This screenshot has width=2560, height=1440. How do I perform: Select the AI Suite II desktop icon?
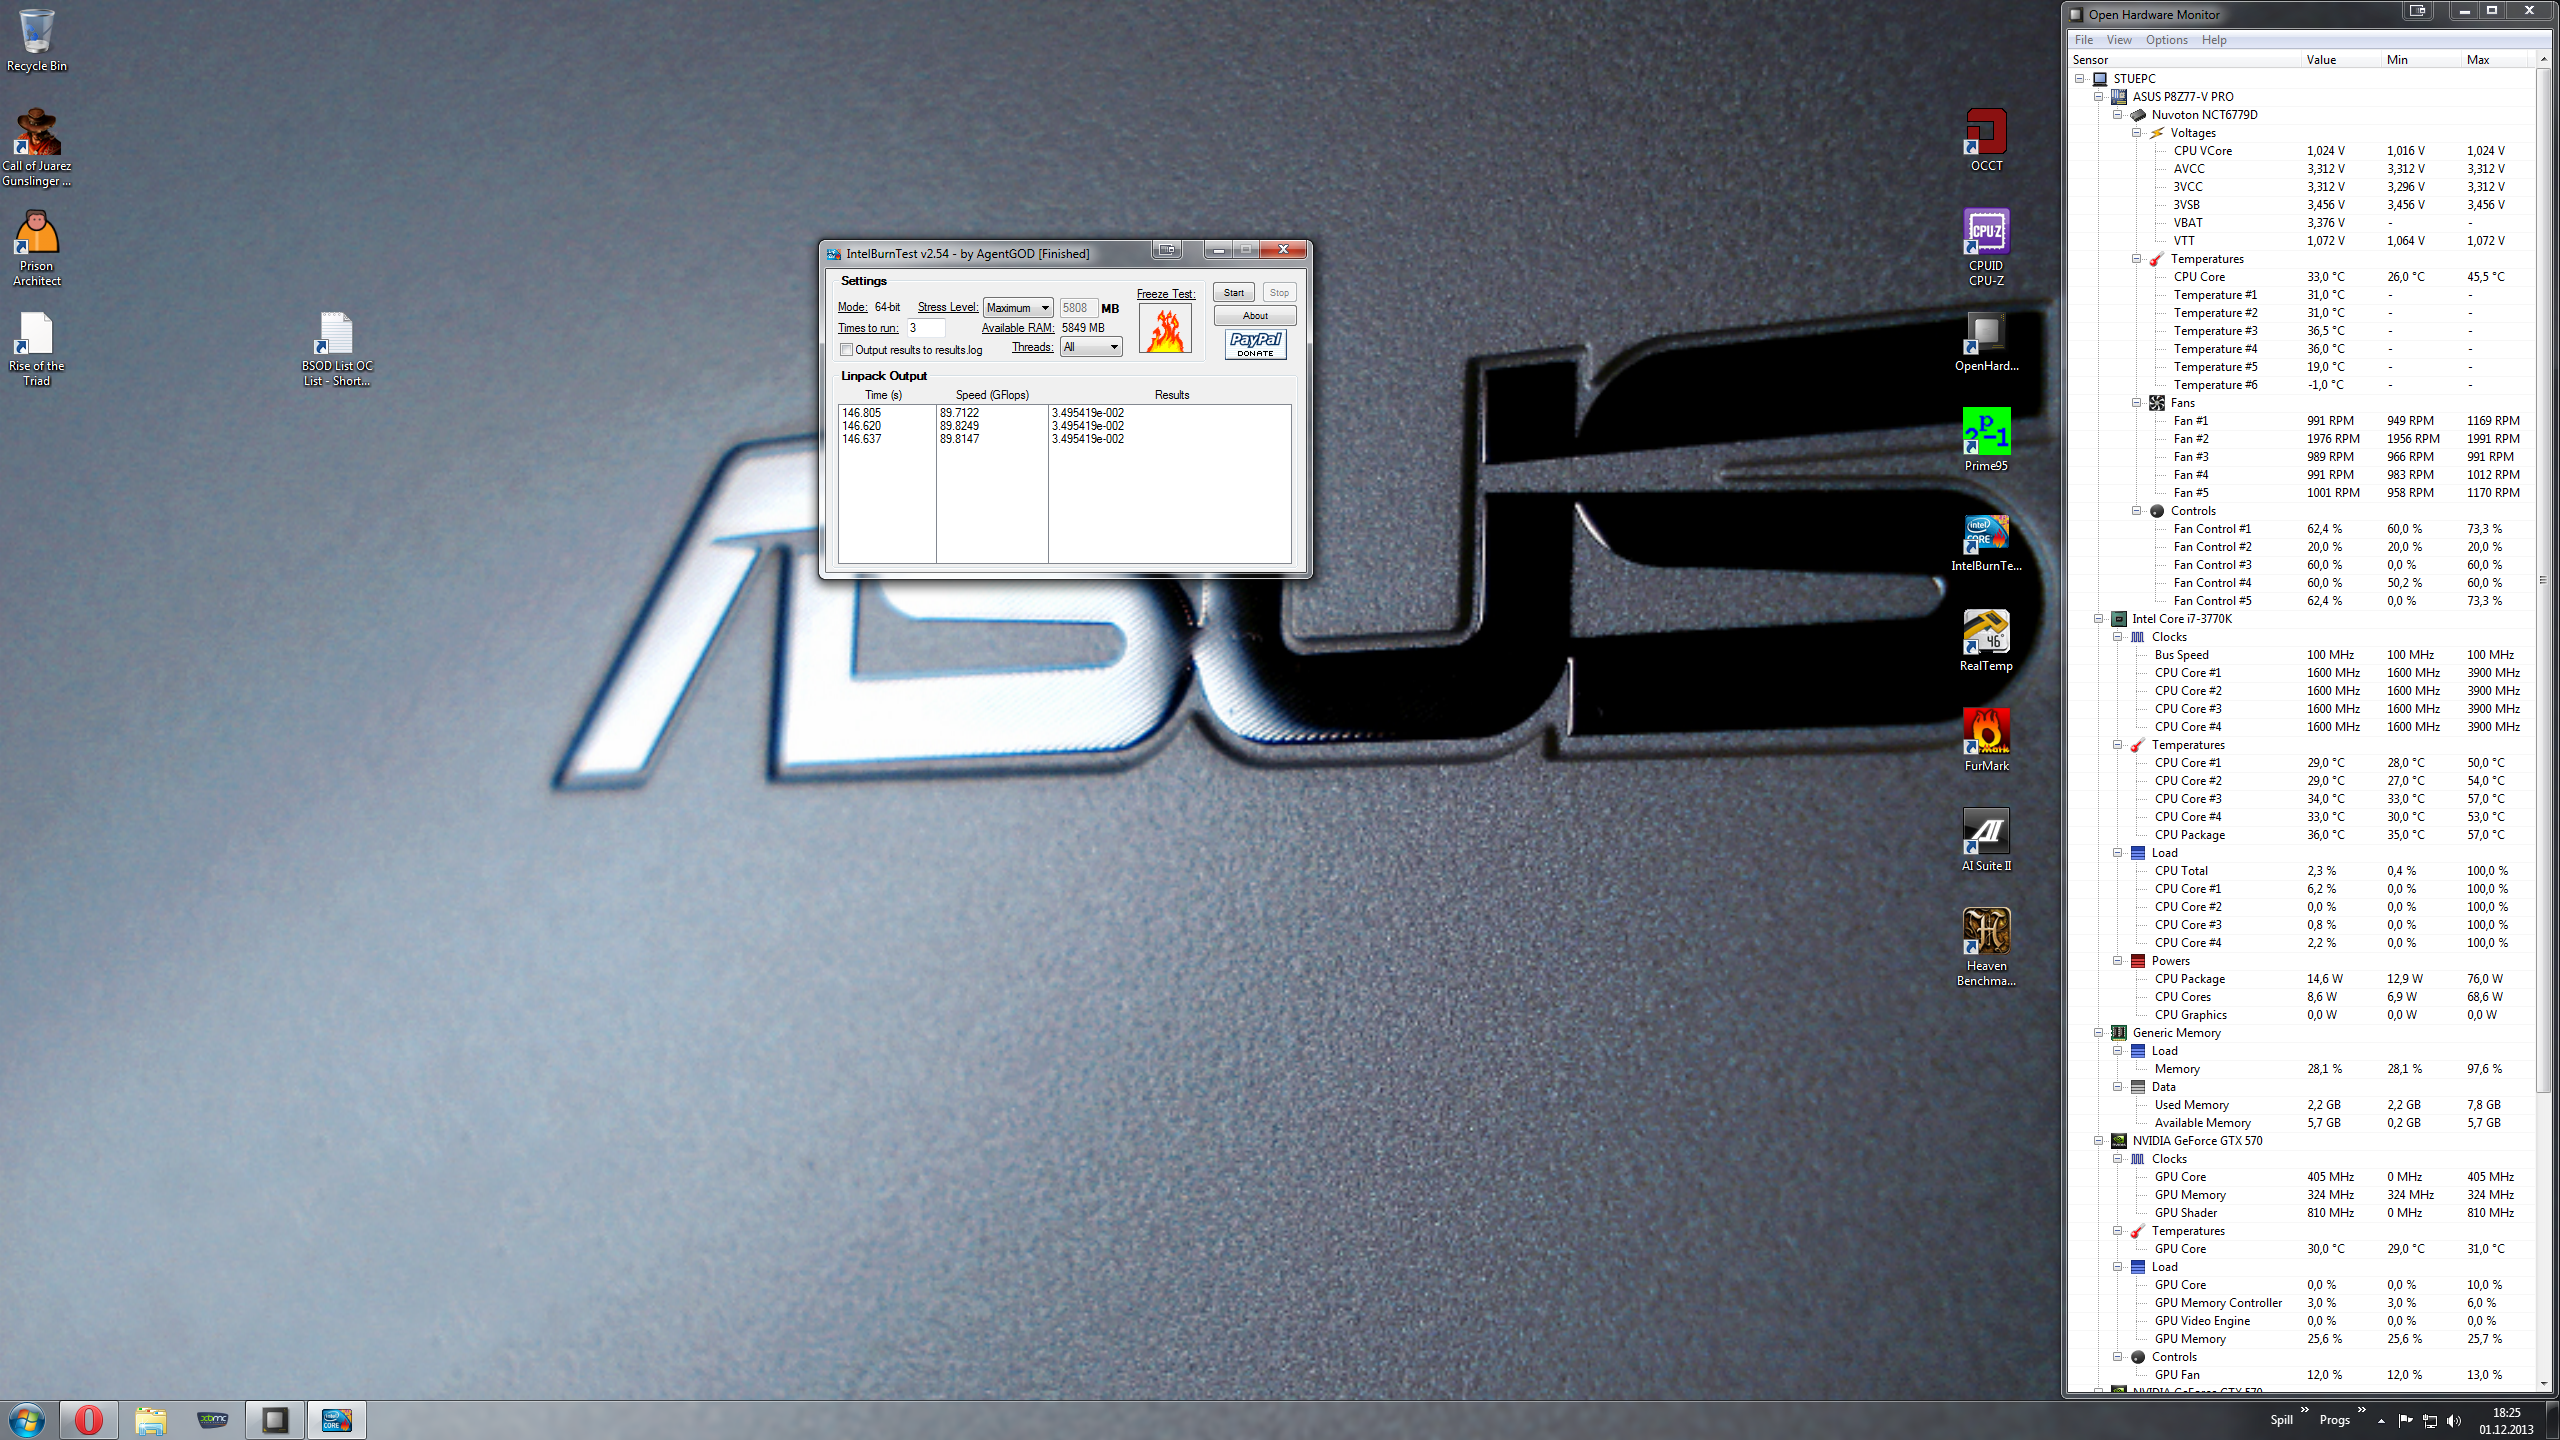tap(1986, 840)
